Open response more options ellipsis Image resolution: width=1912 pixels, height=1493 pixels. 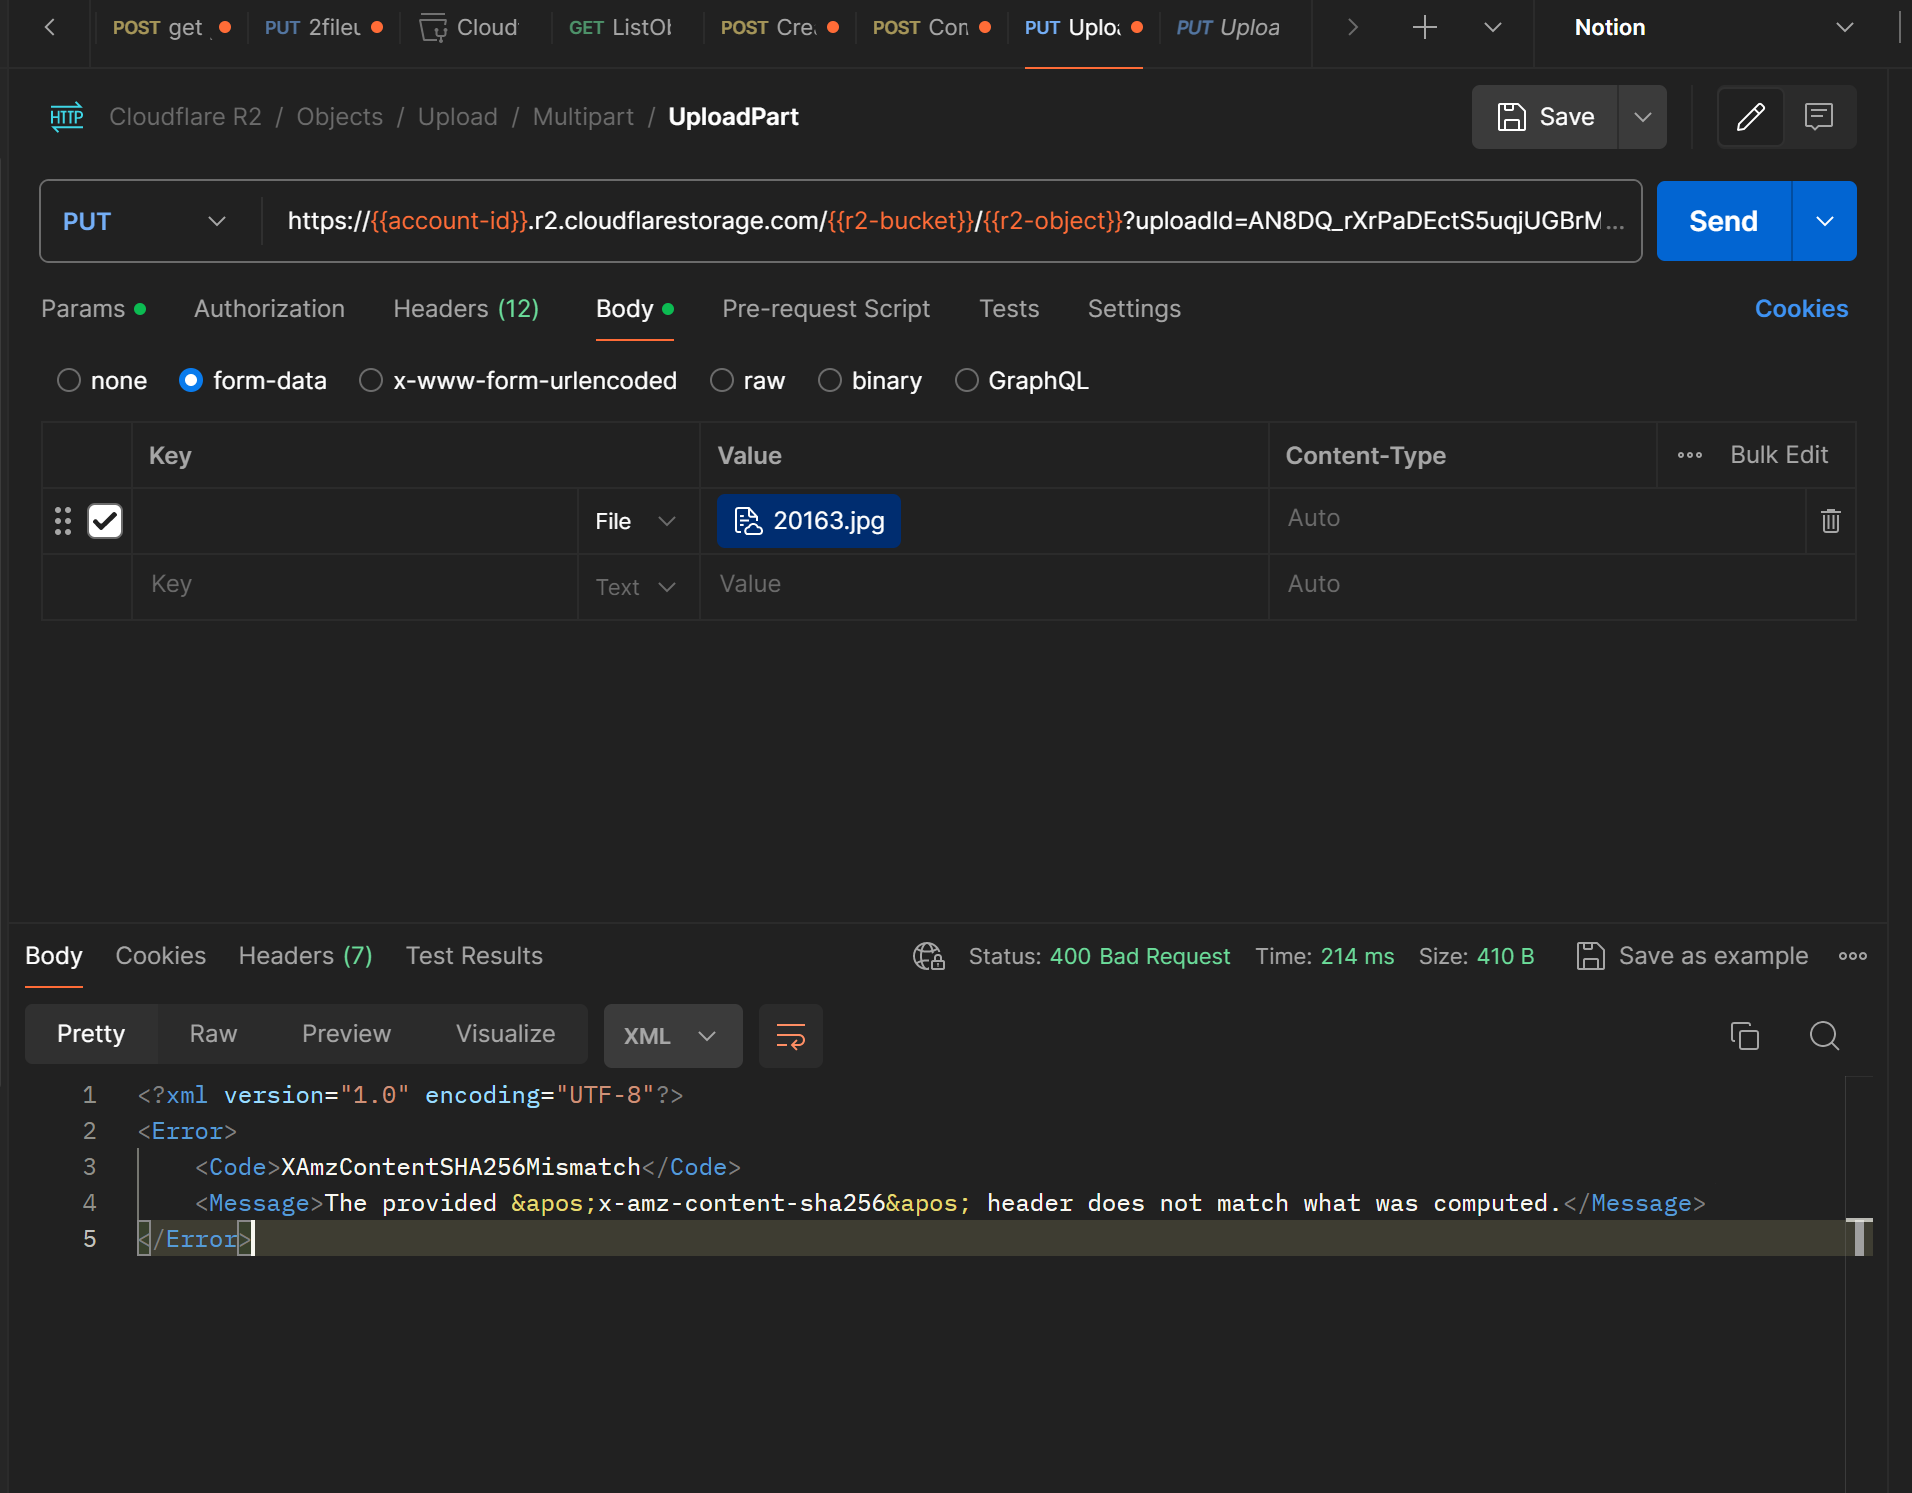coord(1852,957)
